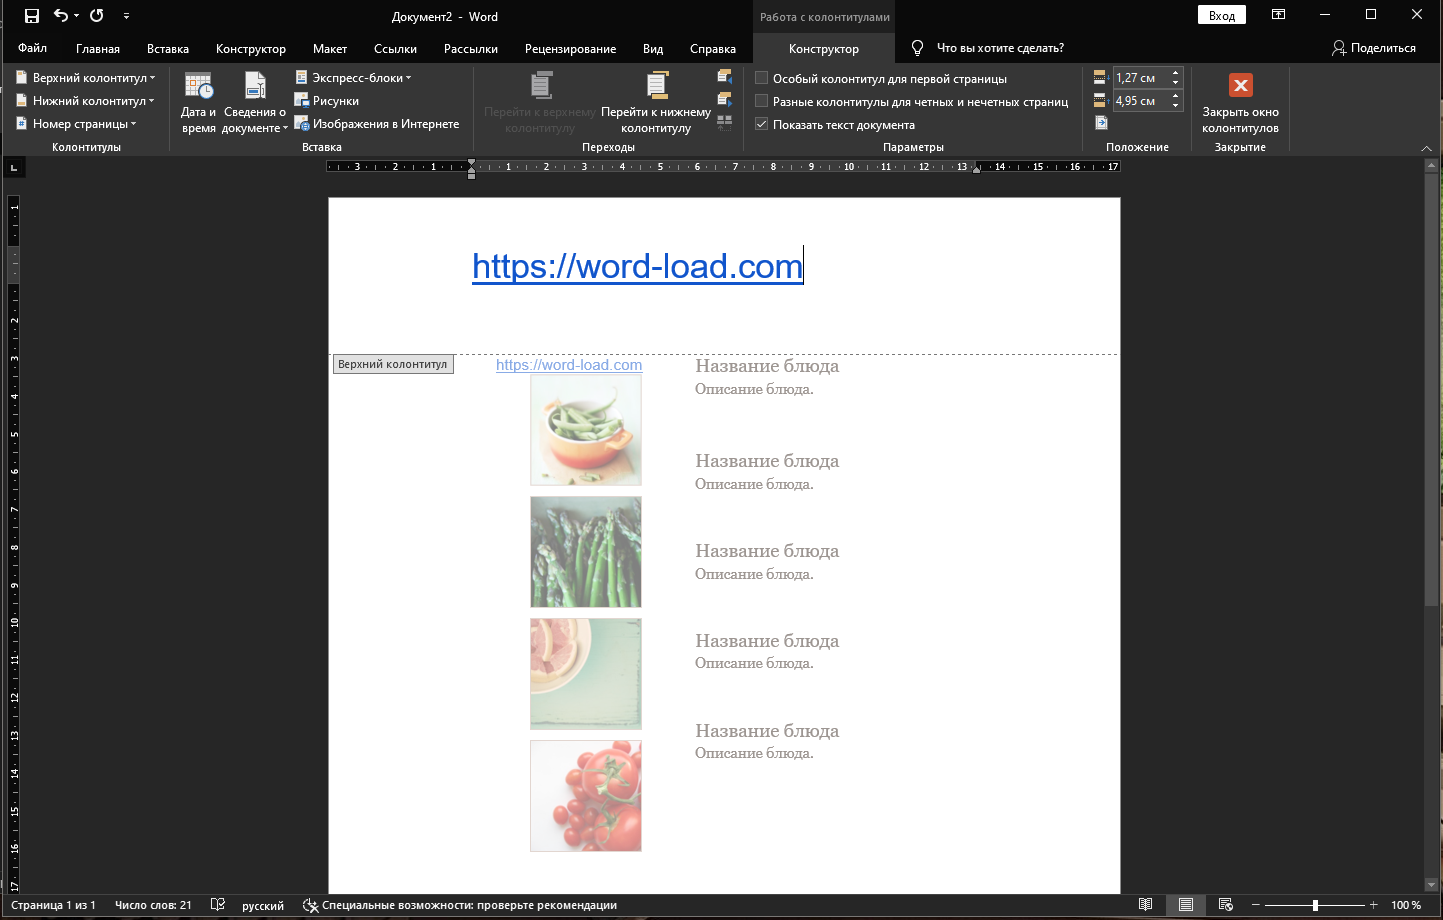This screenshot has height=920, width=1443.
Task: Switch to Read Mode view icon
Action: click(1146, 905)
